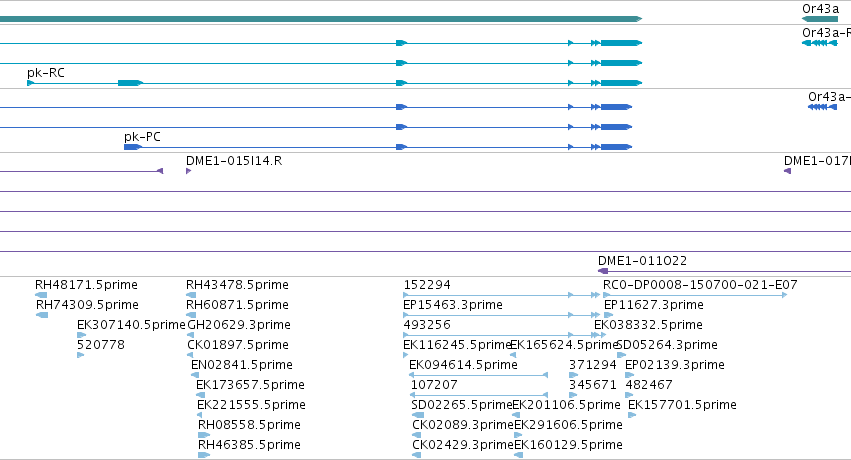This screenshot has height=460, width=851.
Task: Select EST RH60871.5prime
Action: click(237, 305)
